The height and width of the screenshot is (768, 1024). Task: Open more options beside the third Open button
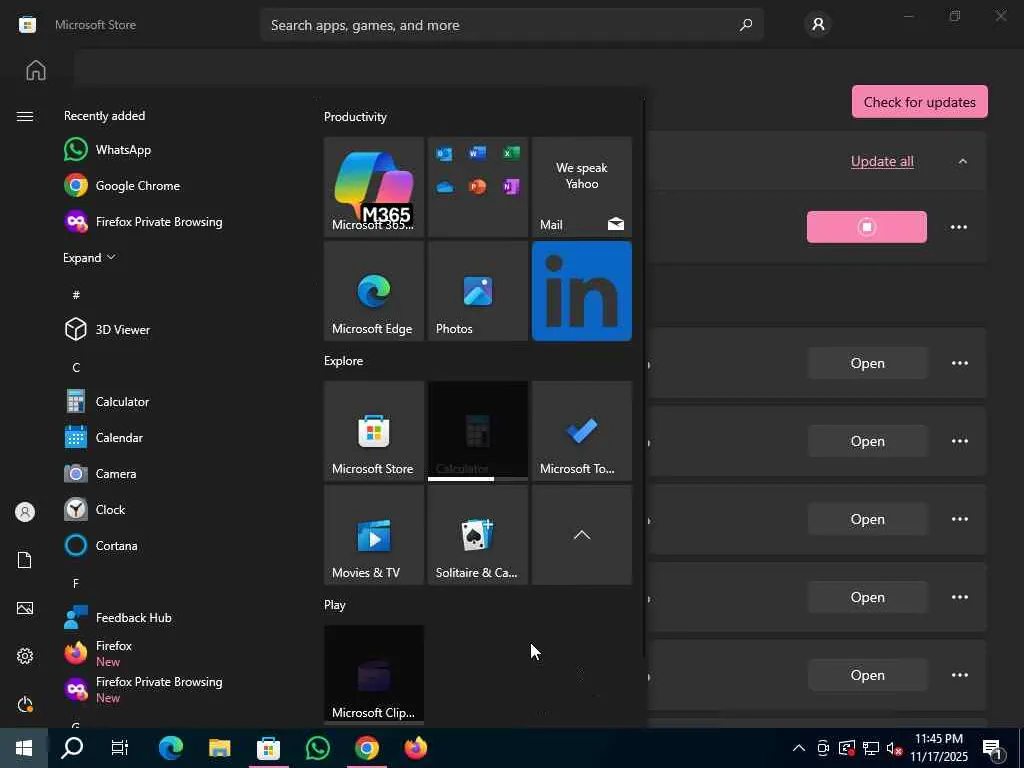tap(959, 519)
